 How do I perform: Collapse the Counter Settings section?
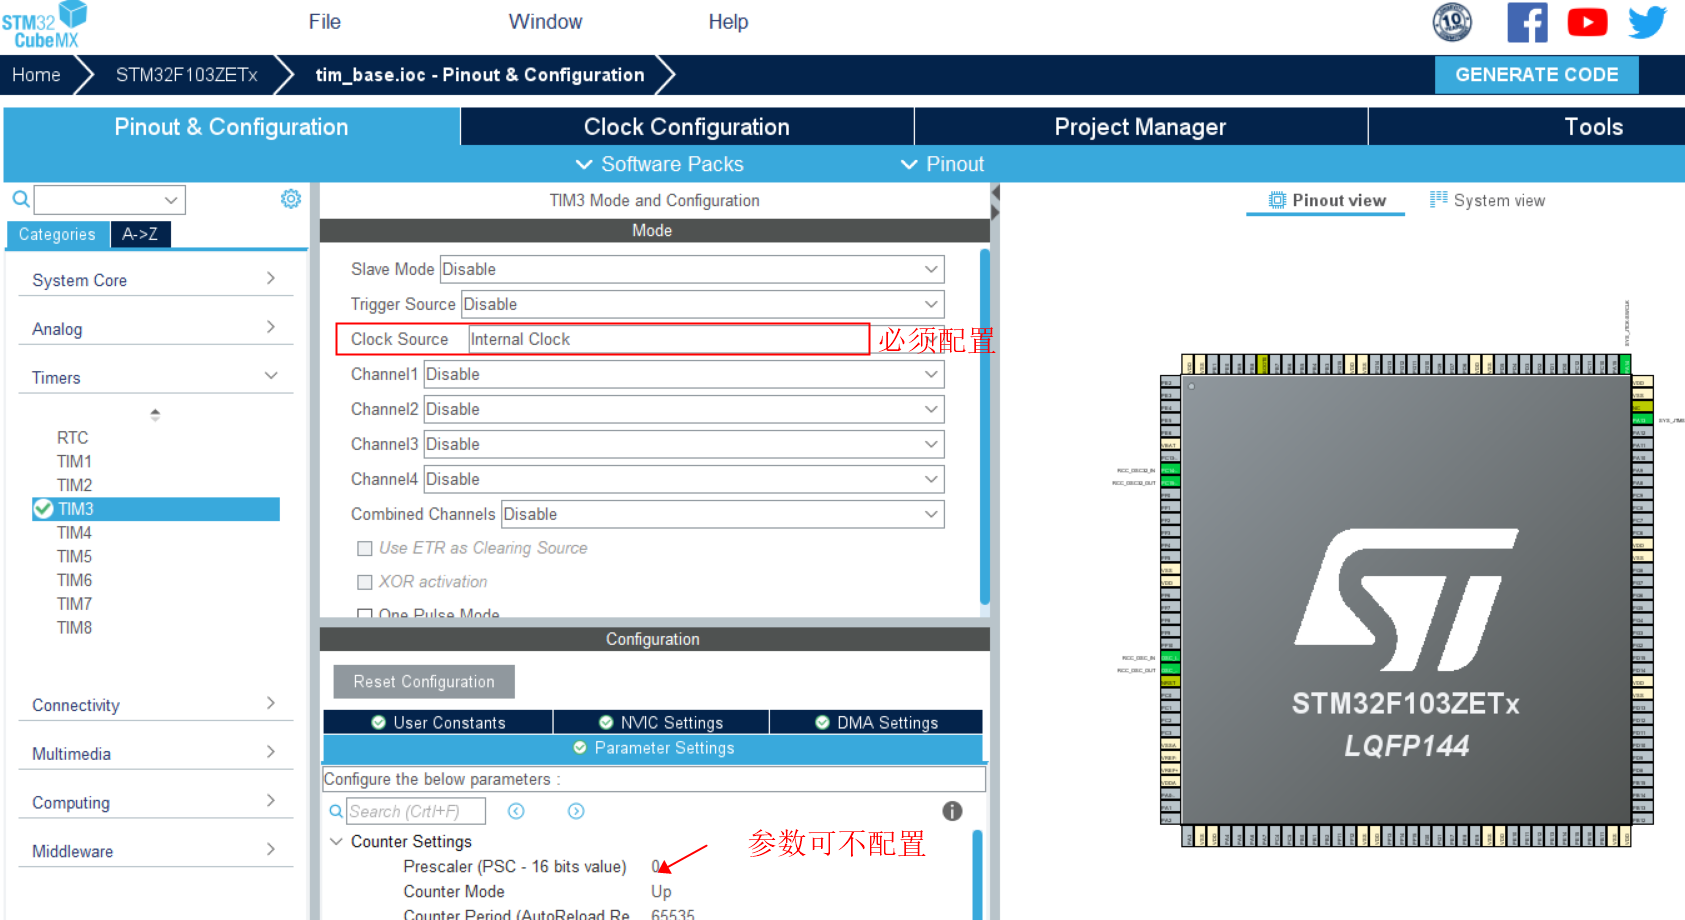coord(336,841)
